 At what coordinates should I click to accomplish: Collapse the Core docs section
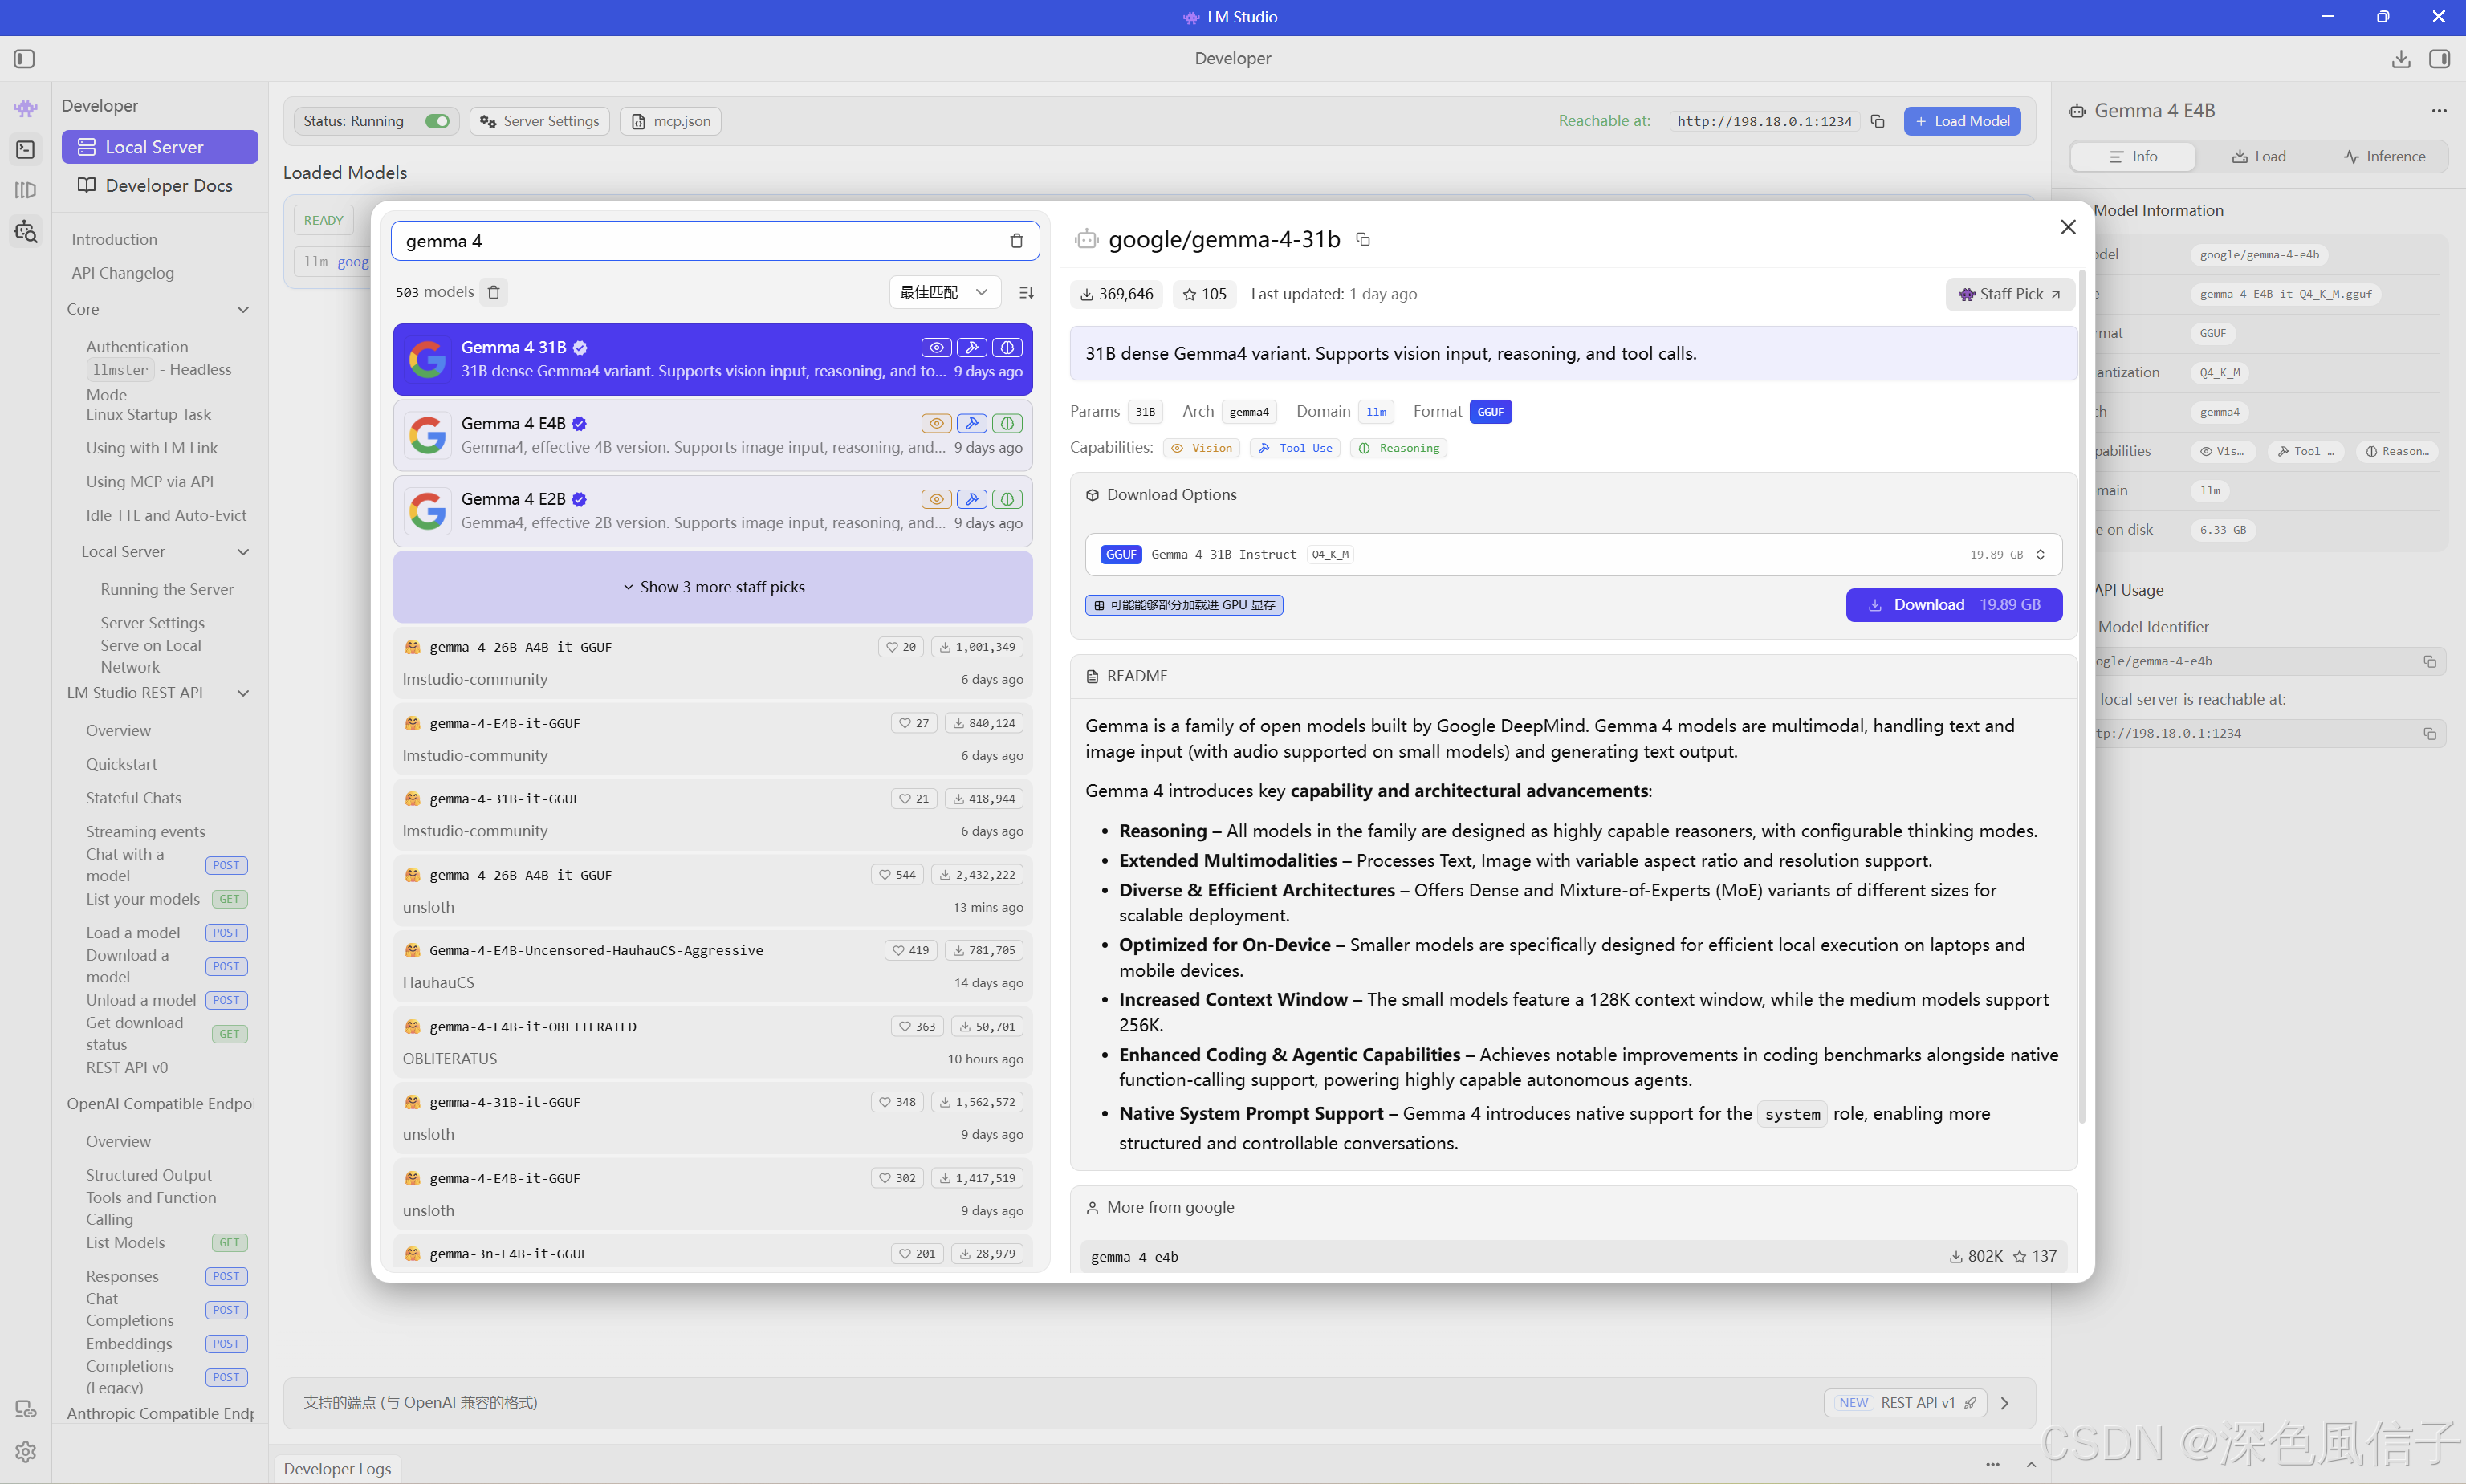(x=243, y=310)
